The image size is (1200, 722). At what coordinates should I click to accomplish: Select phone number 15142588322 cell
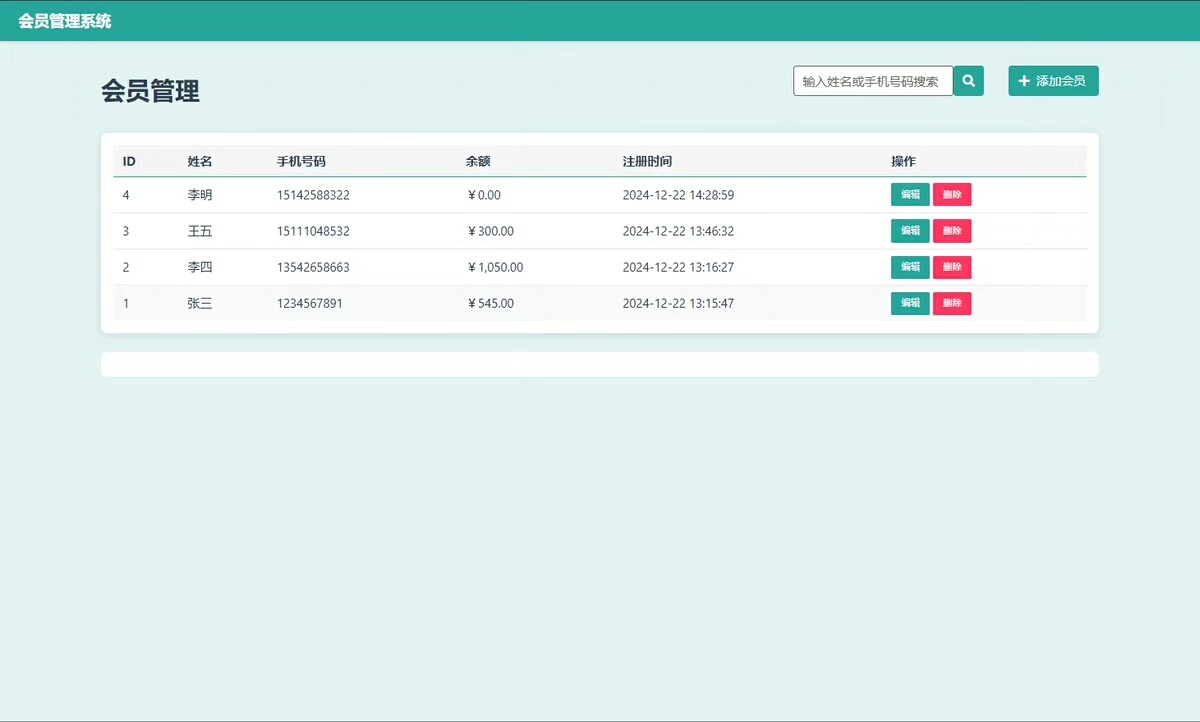313,195
